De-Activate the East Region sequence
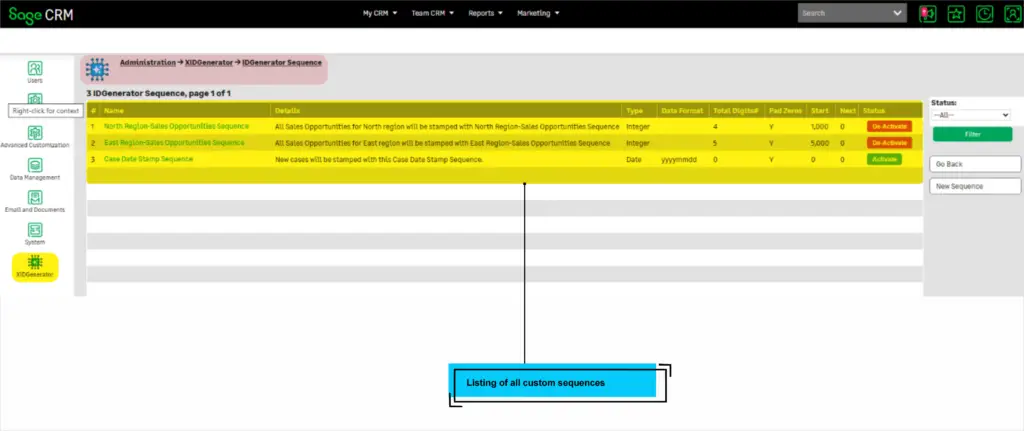The width and height of the screenshot is (1024, 431). [x=889, y=143]
